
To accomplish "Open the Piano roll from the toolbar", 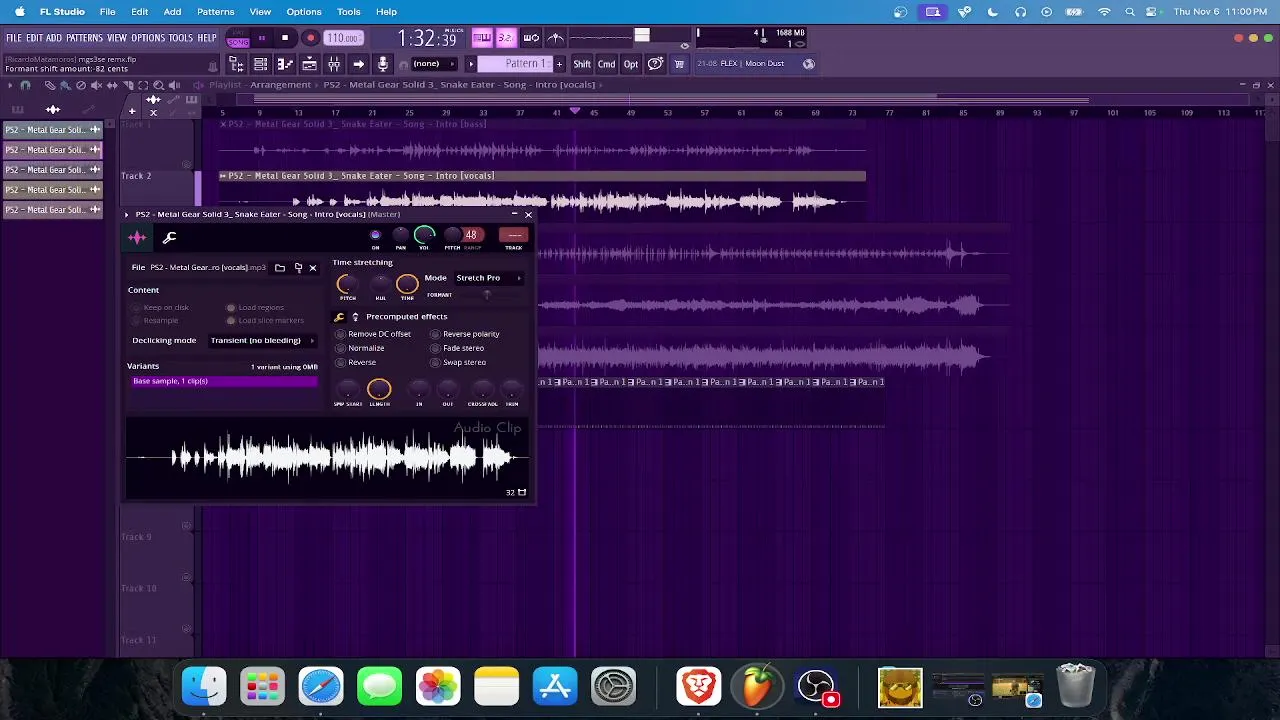I will point(285,64).
